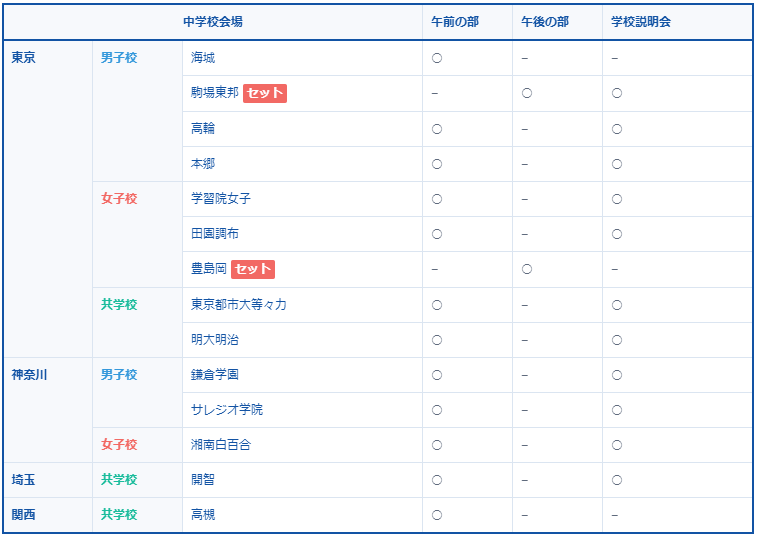757x535 pixels.
Task: Open the 鎌倉学園 school link
Action: click(215, 374)
